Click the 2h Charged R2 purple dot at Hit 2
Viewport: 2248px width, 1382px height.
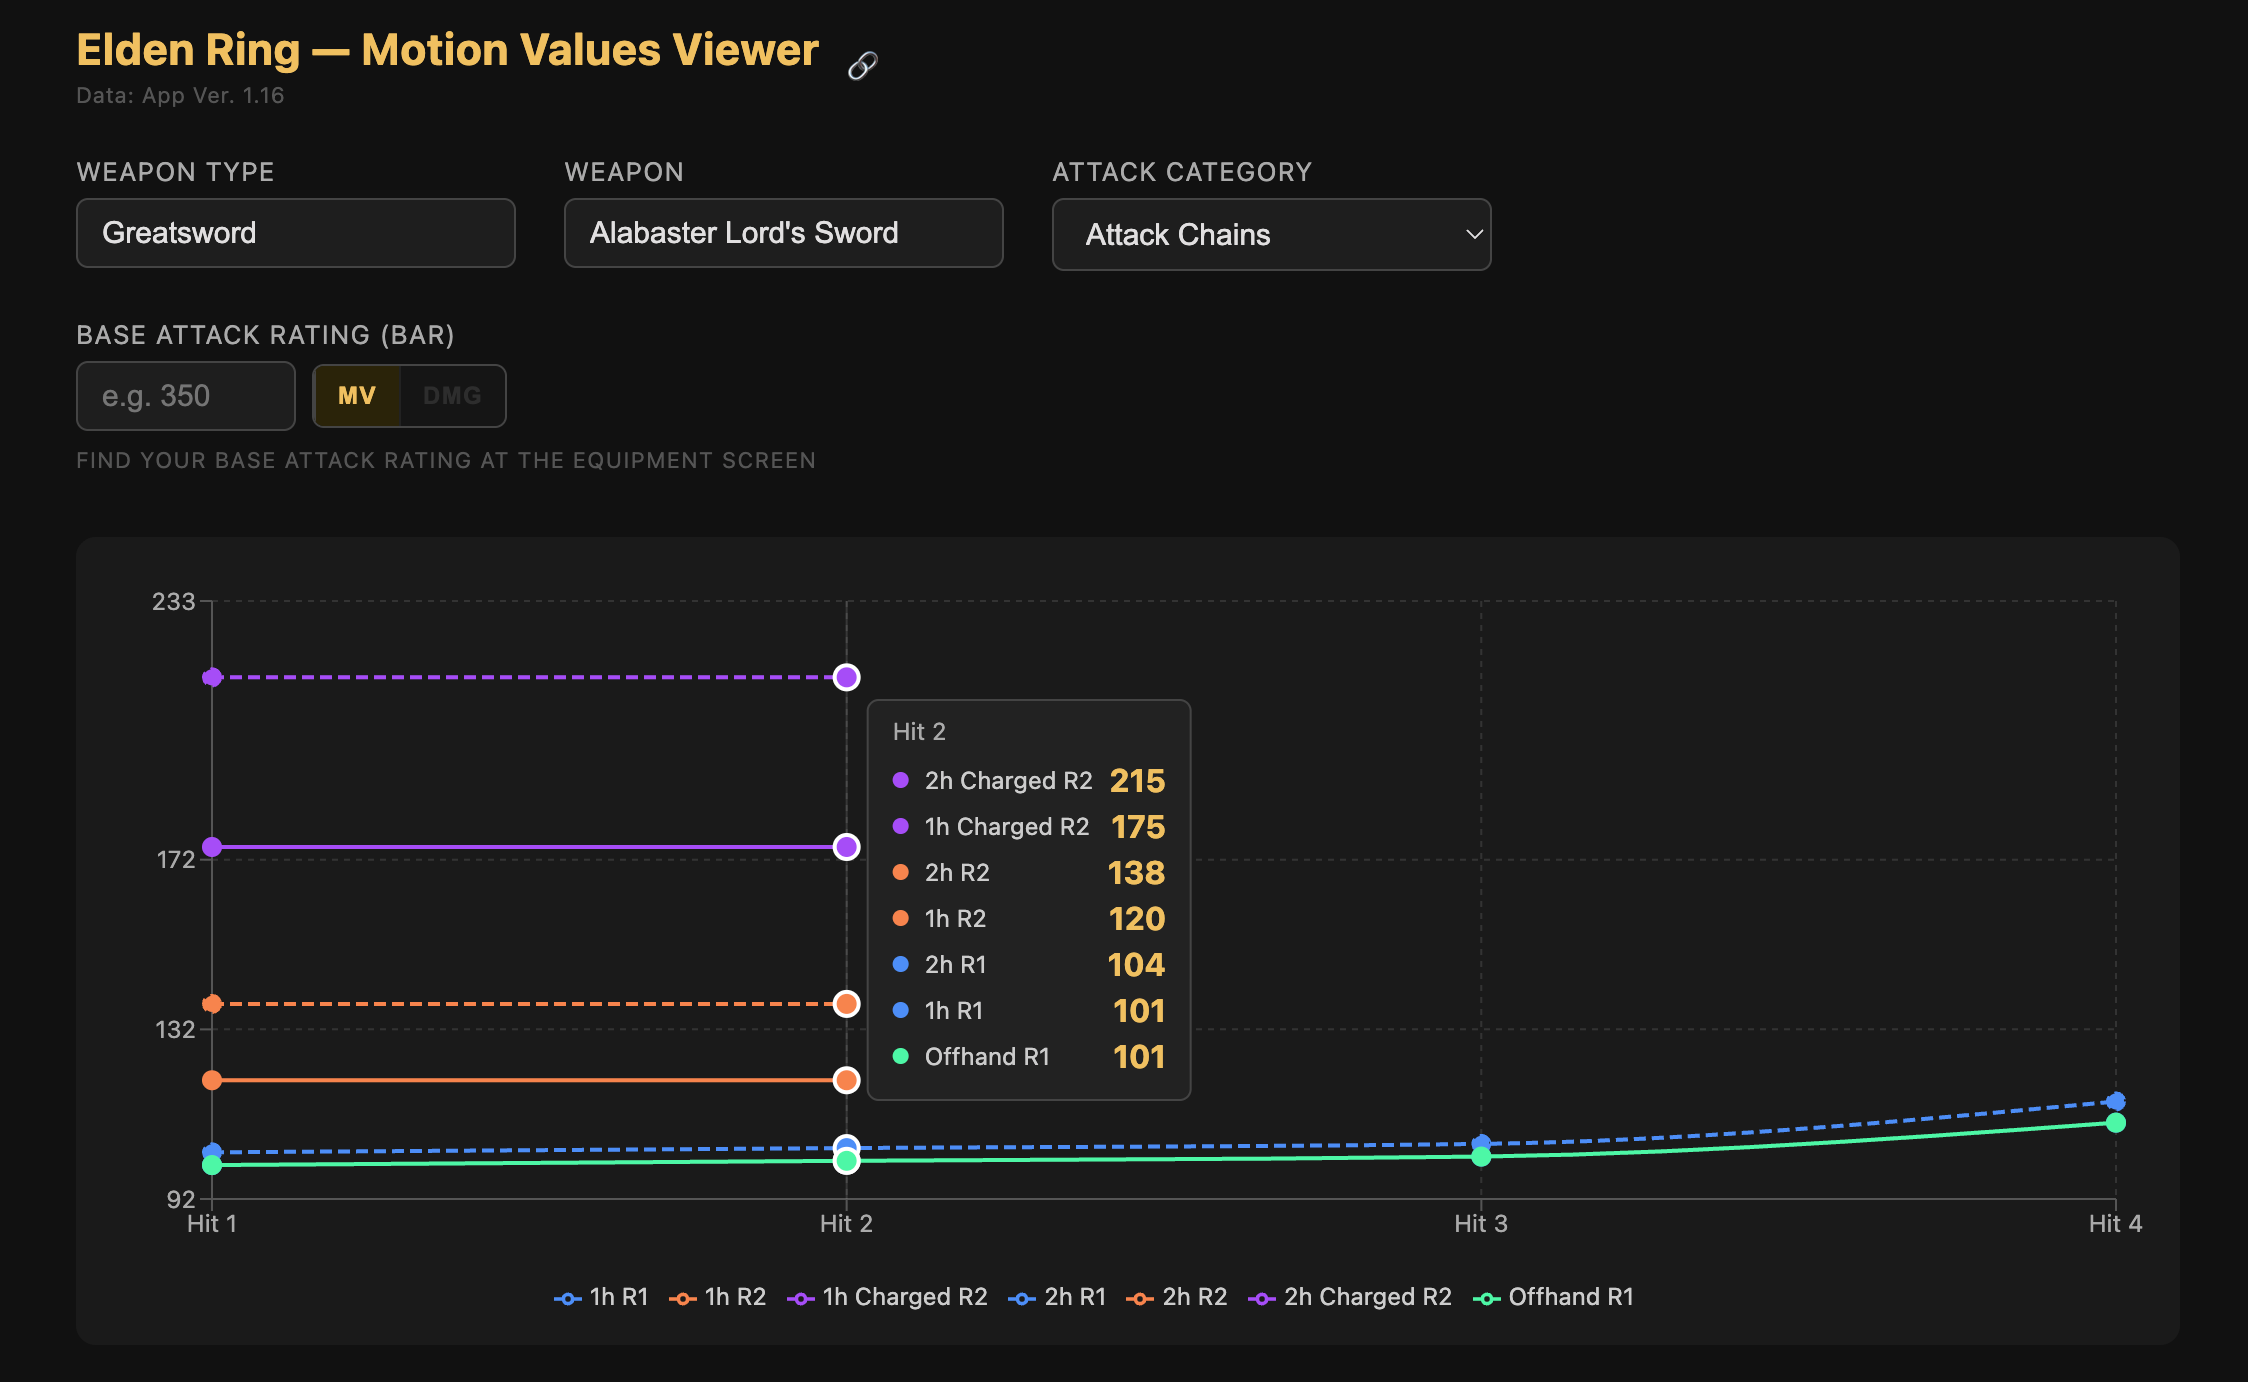(846, 678)
